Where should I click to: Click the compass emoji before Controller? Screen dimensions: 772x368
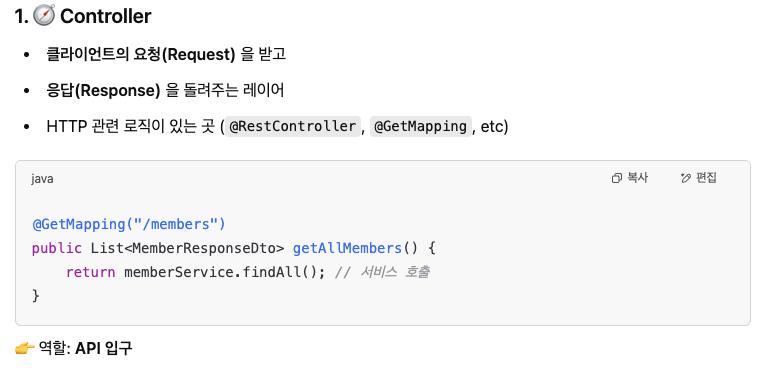coord(44,15)
